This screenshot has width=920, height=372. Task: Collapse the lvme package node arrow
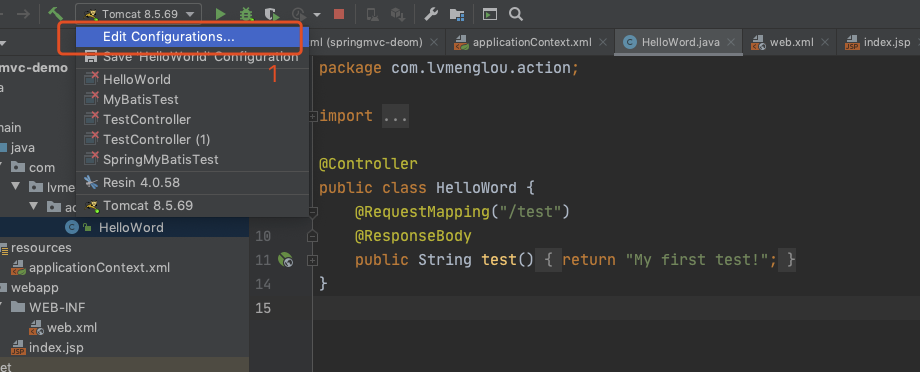[x=16, y=187]
